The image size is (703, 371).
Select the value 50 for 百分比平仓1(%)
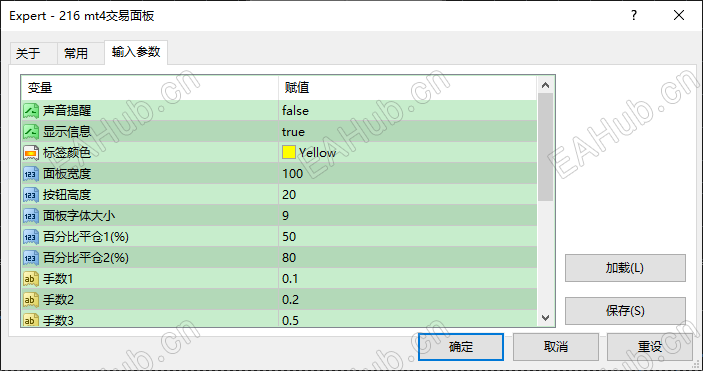click(289, 236)
